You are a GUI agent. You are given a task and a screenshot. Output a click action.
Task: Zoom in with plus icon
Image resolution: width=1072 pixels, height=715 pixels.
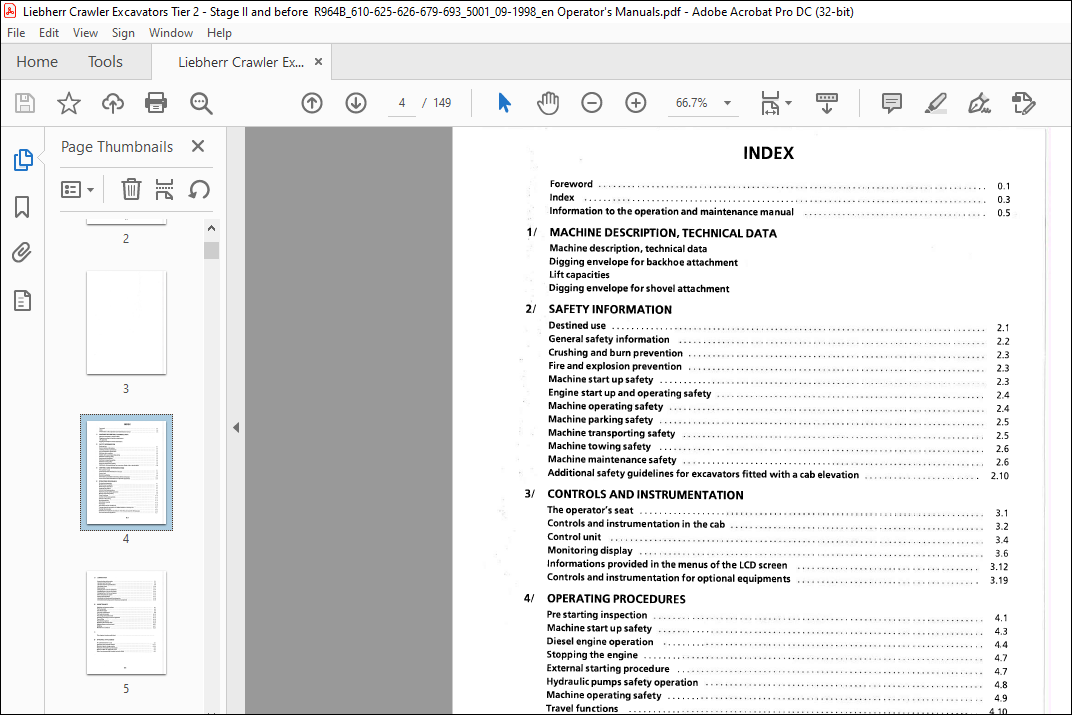coord(635,103)
